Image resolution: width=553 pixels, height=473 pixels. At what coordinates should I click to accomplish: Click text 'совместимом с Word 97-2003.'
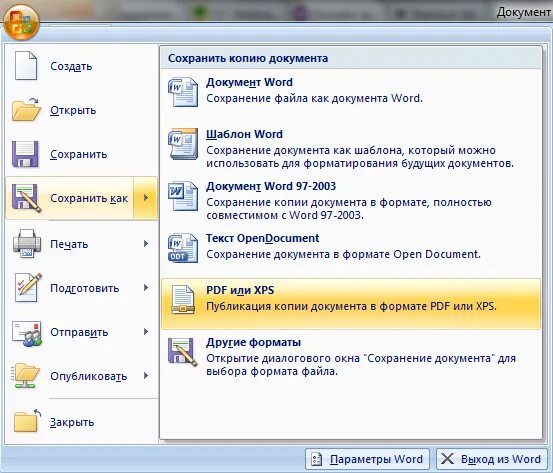point(285,215)
